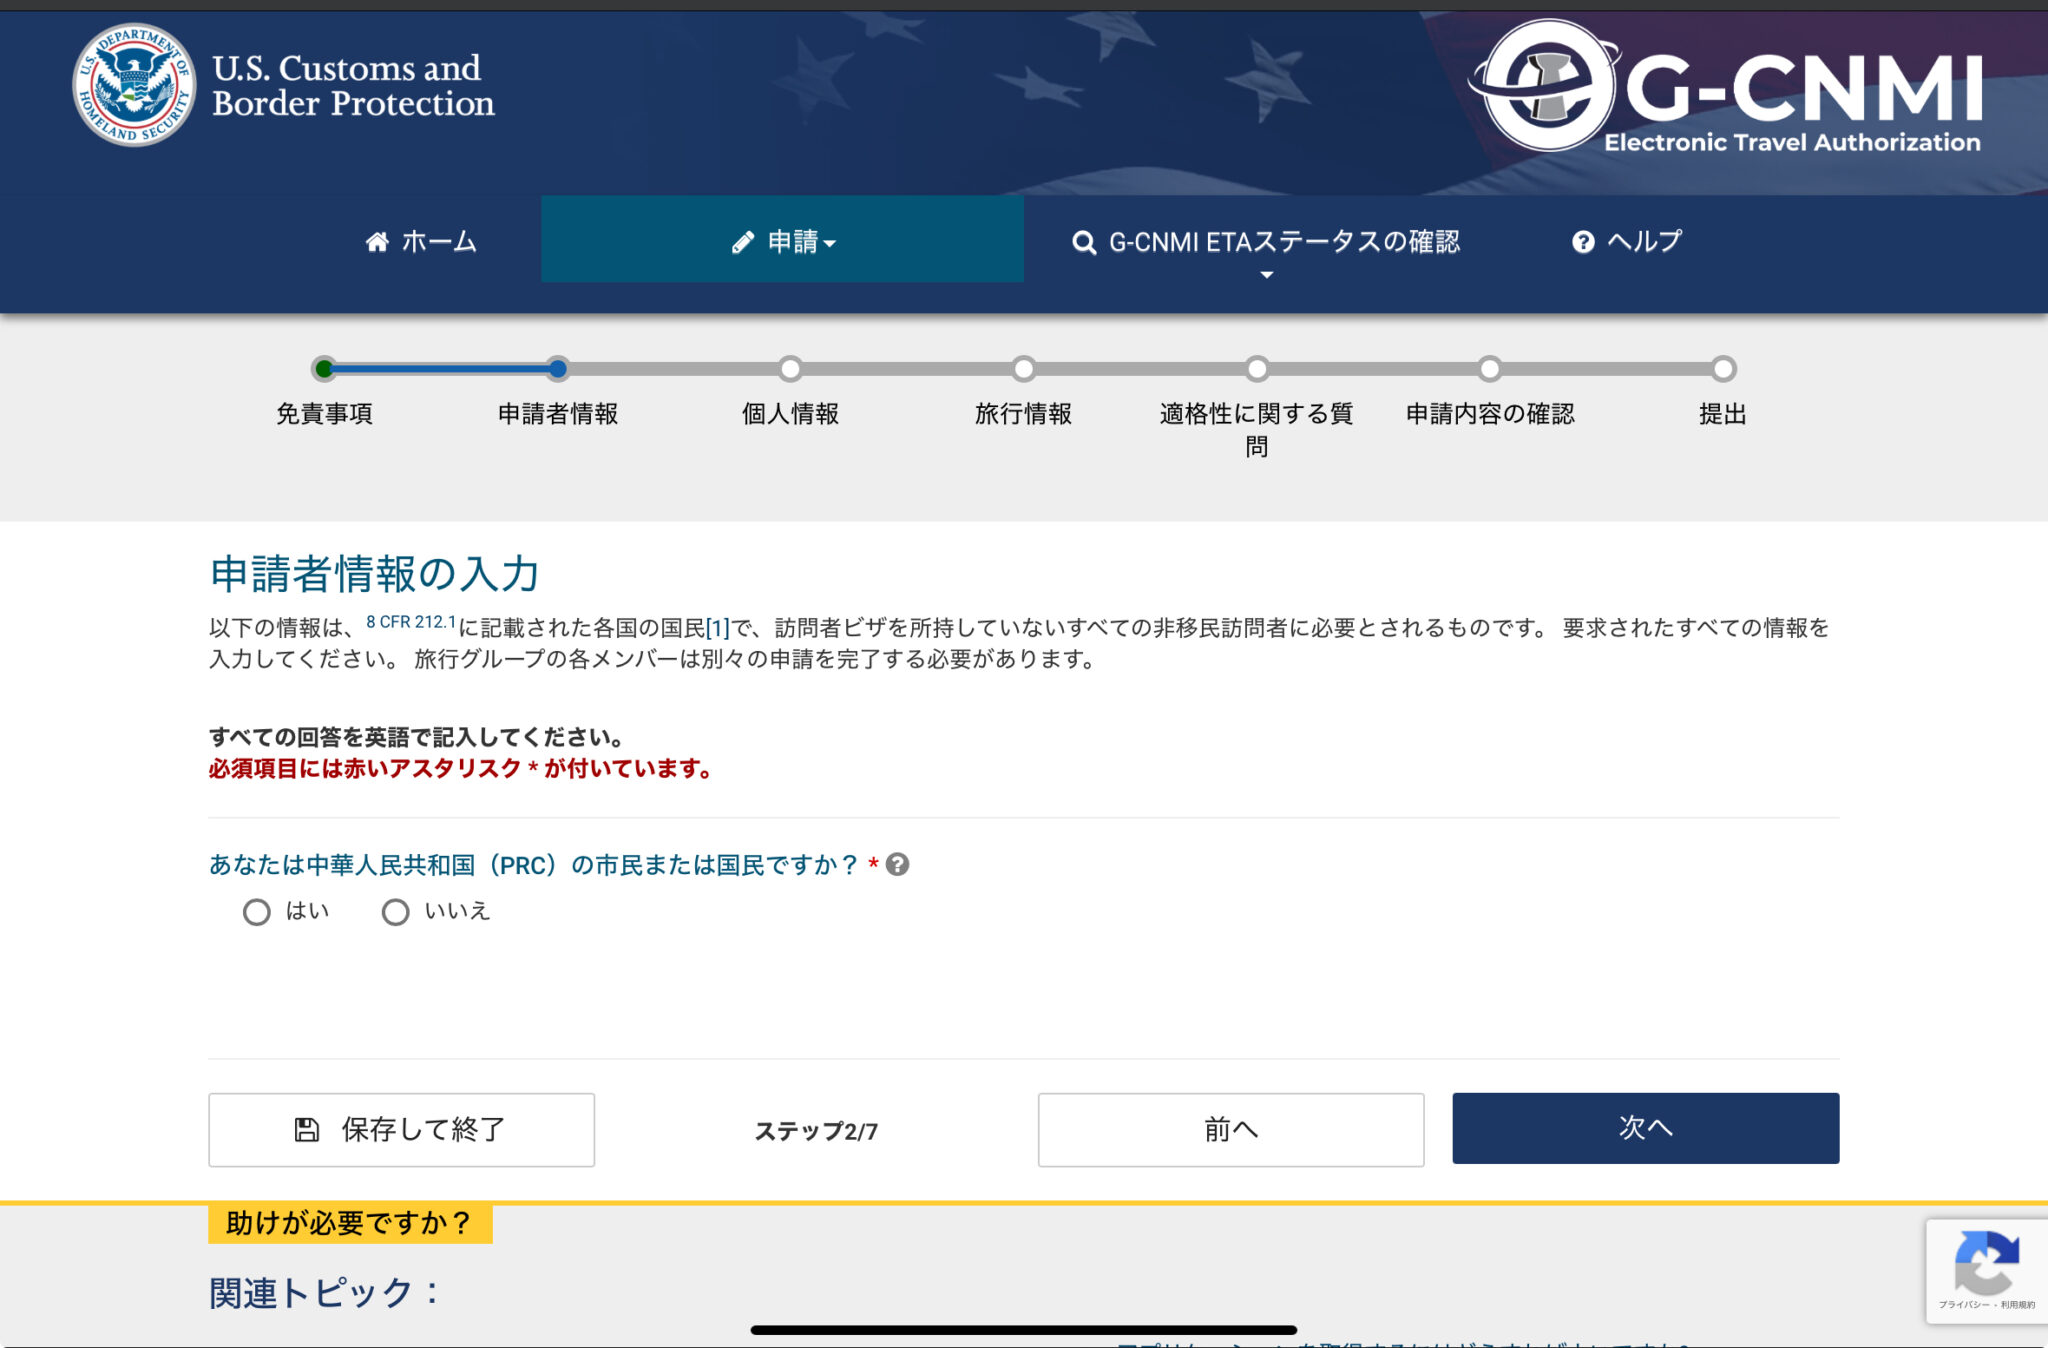Click the home icon in the navigation bar

378,240
